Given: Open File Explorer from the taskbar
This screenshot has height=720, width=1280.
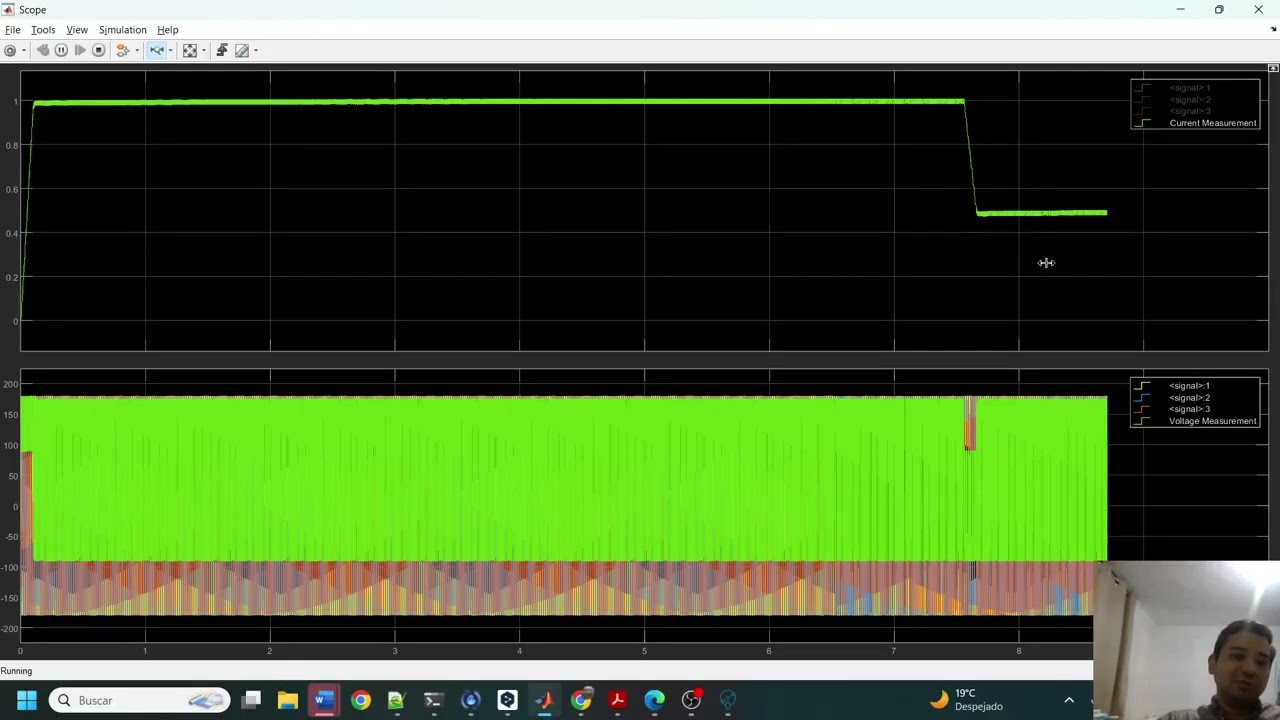Looking at the screenshot, I should pyautogui.click(x=288, y=700).
